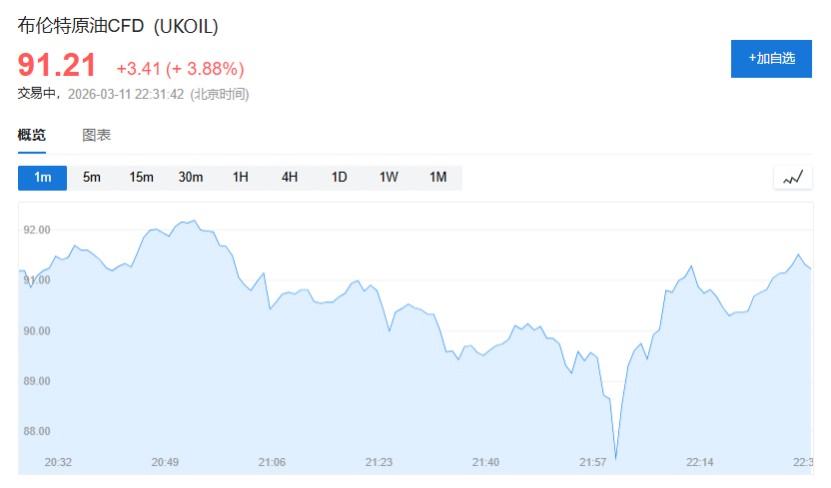
Task: Add UKOIL to watchlist with +加自选
Action: point(771,59)
